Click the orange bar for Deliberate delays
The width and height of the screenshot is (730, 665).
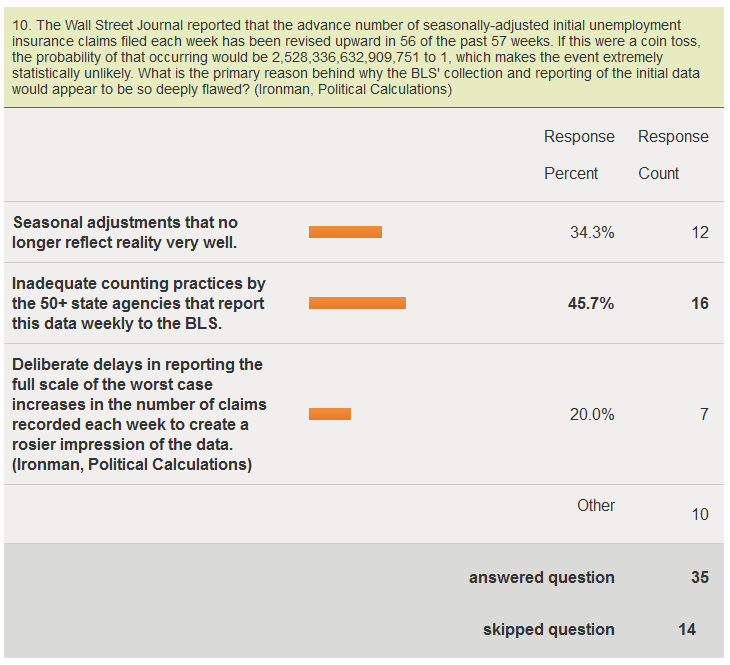330,414
